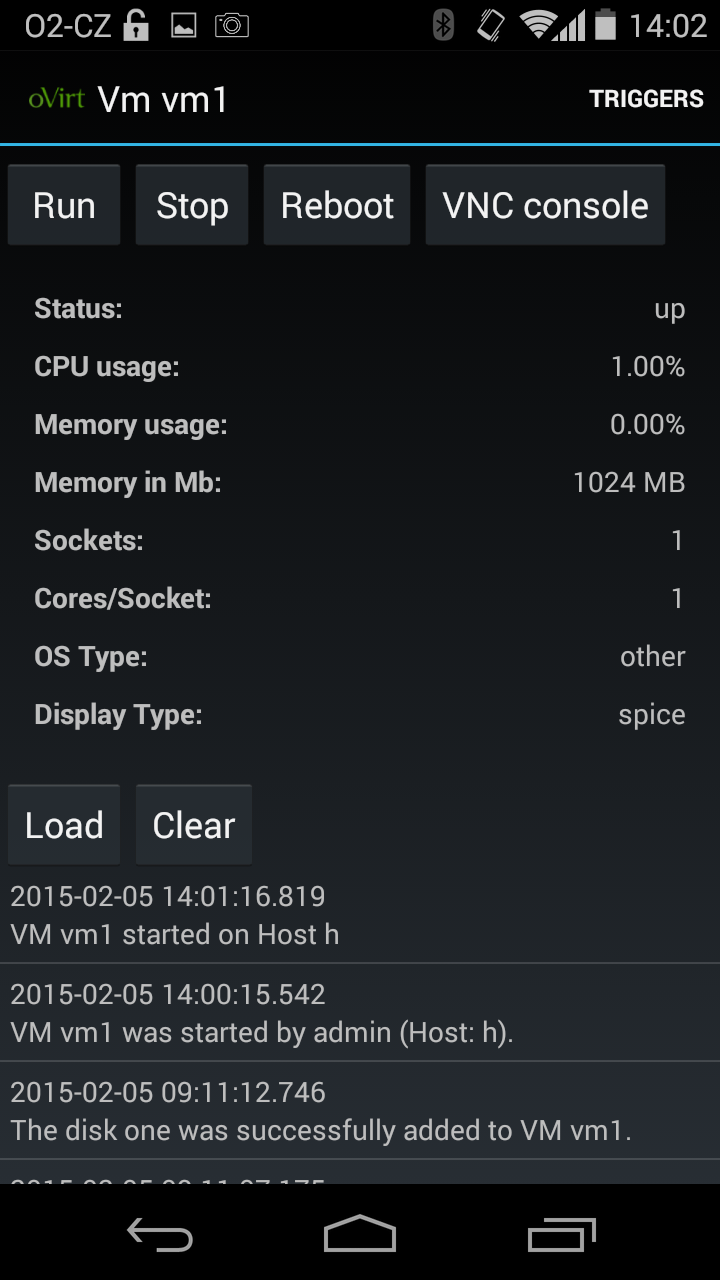The image size is (720, 1280).
Task: Open recent apps navigation icon
Action: [x=561, y=1235]
